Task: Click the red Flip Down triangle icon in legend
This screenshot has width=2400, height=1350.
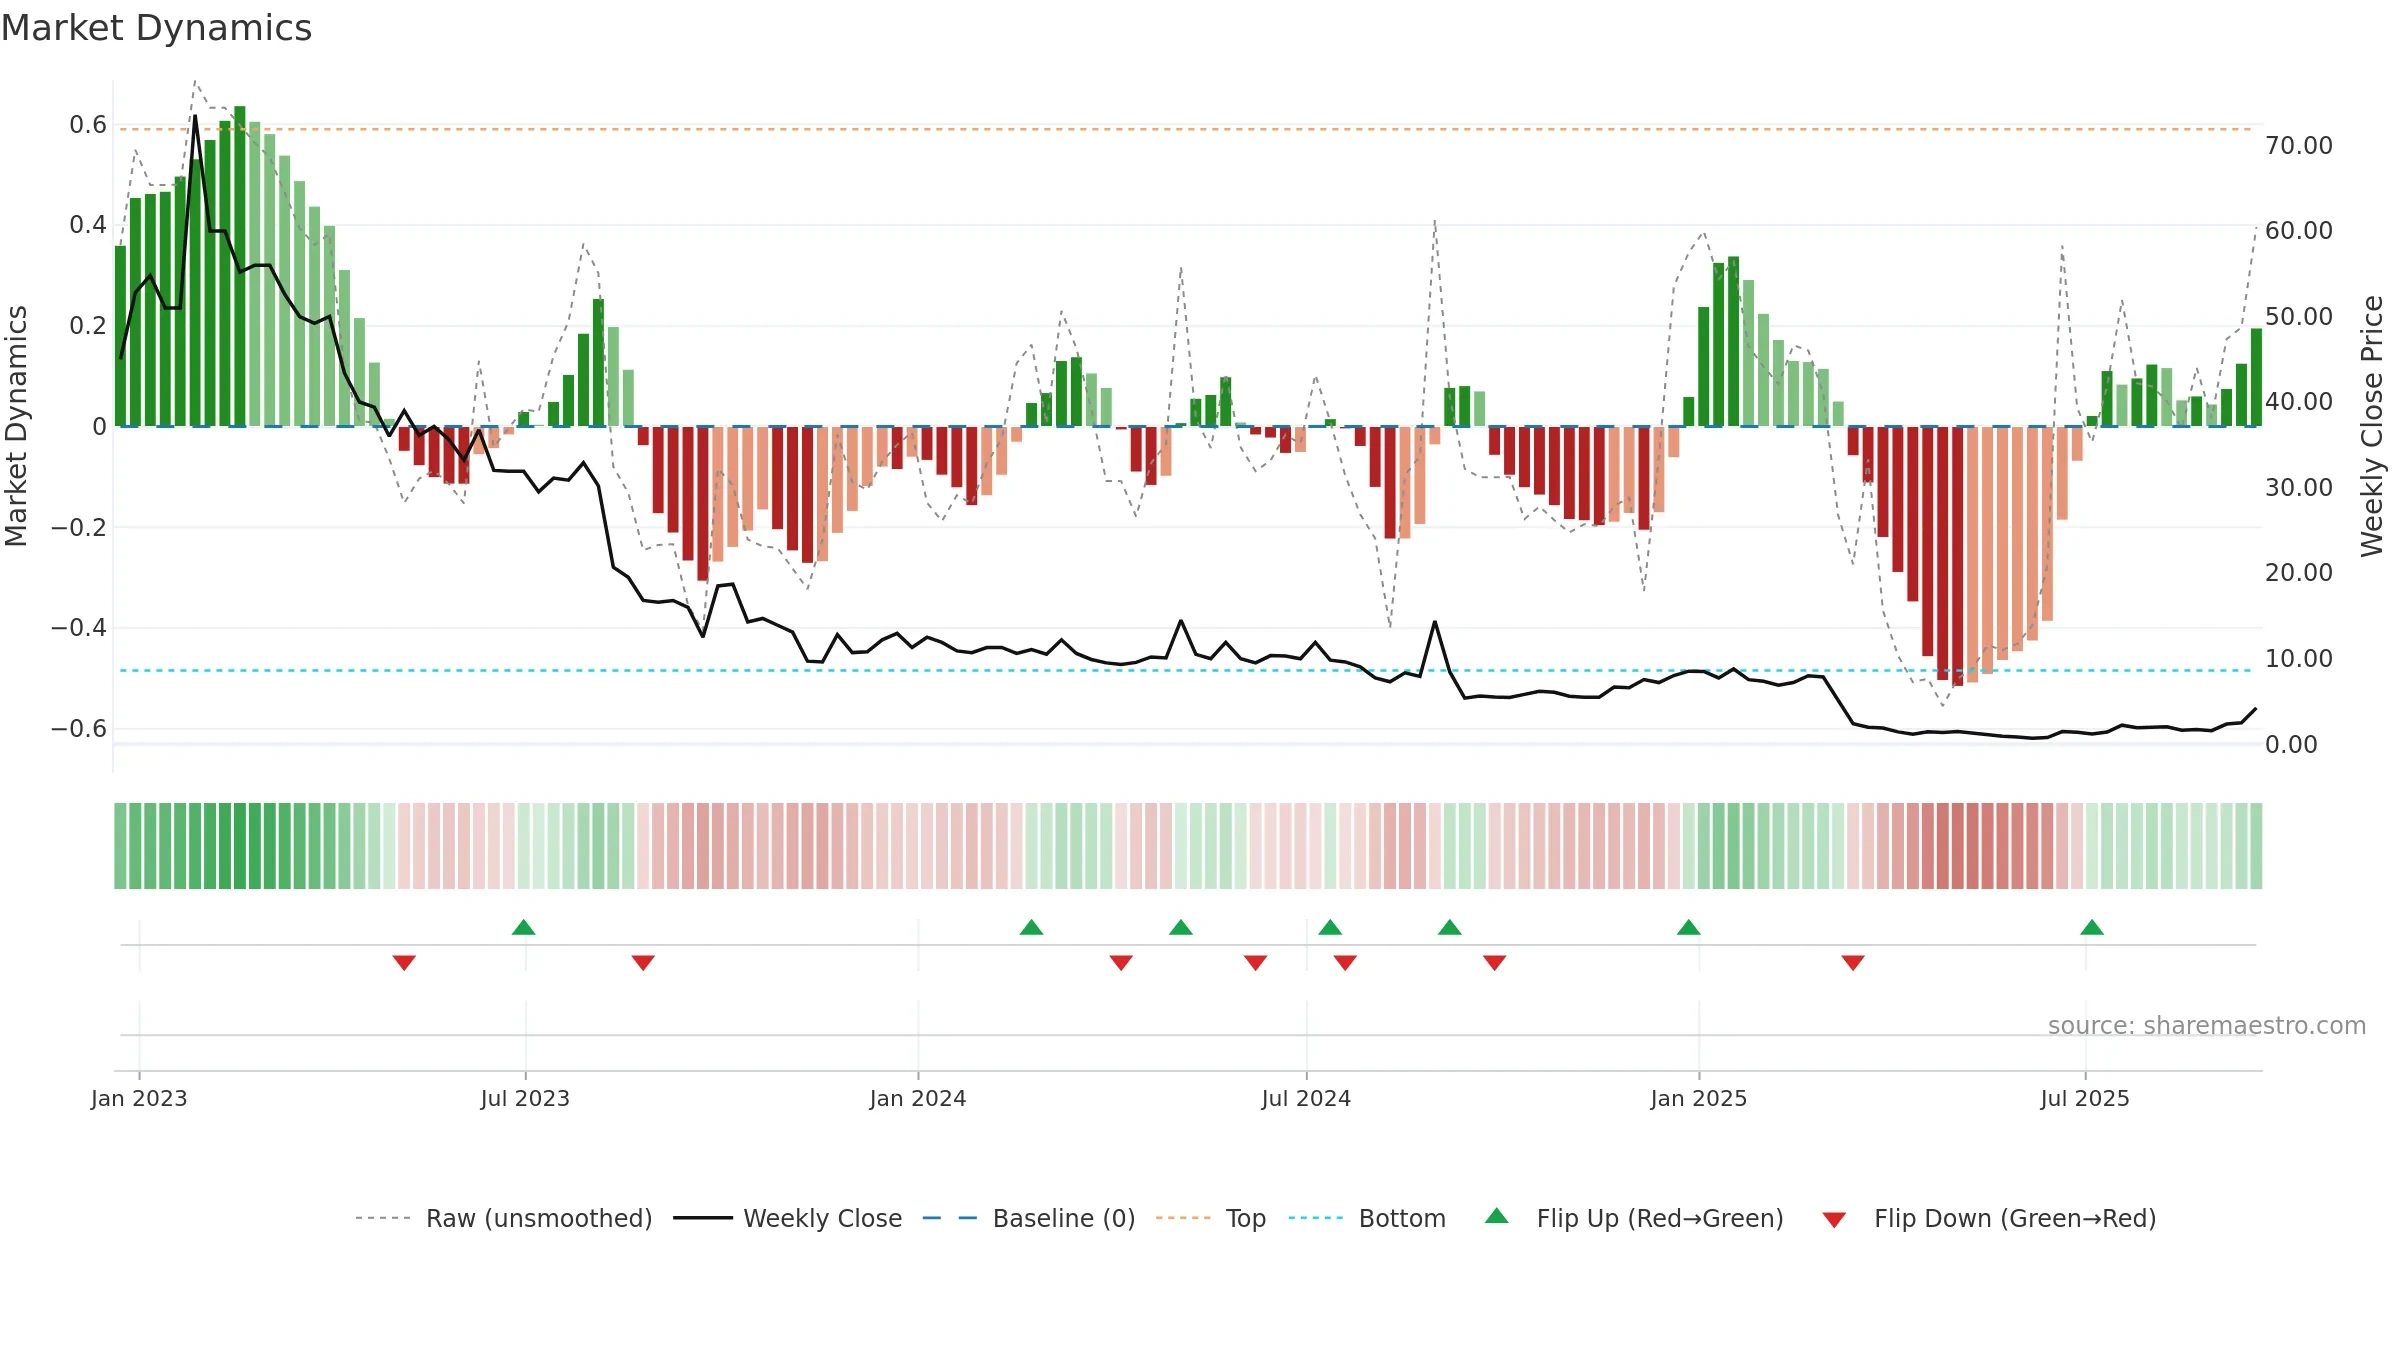Action: pyautogui.click(x=1834, y=1220)
